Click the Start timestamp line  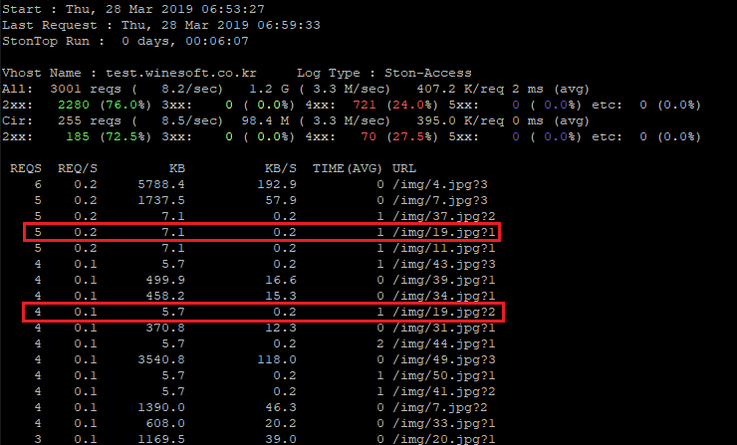pyautogui.click(x=133, y=9)
